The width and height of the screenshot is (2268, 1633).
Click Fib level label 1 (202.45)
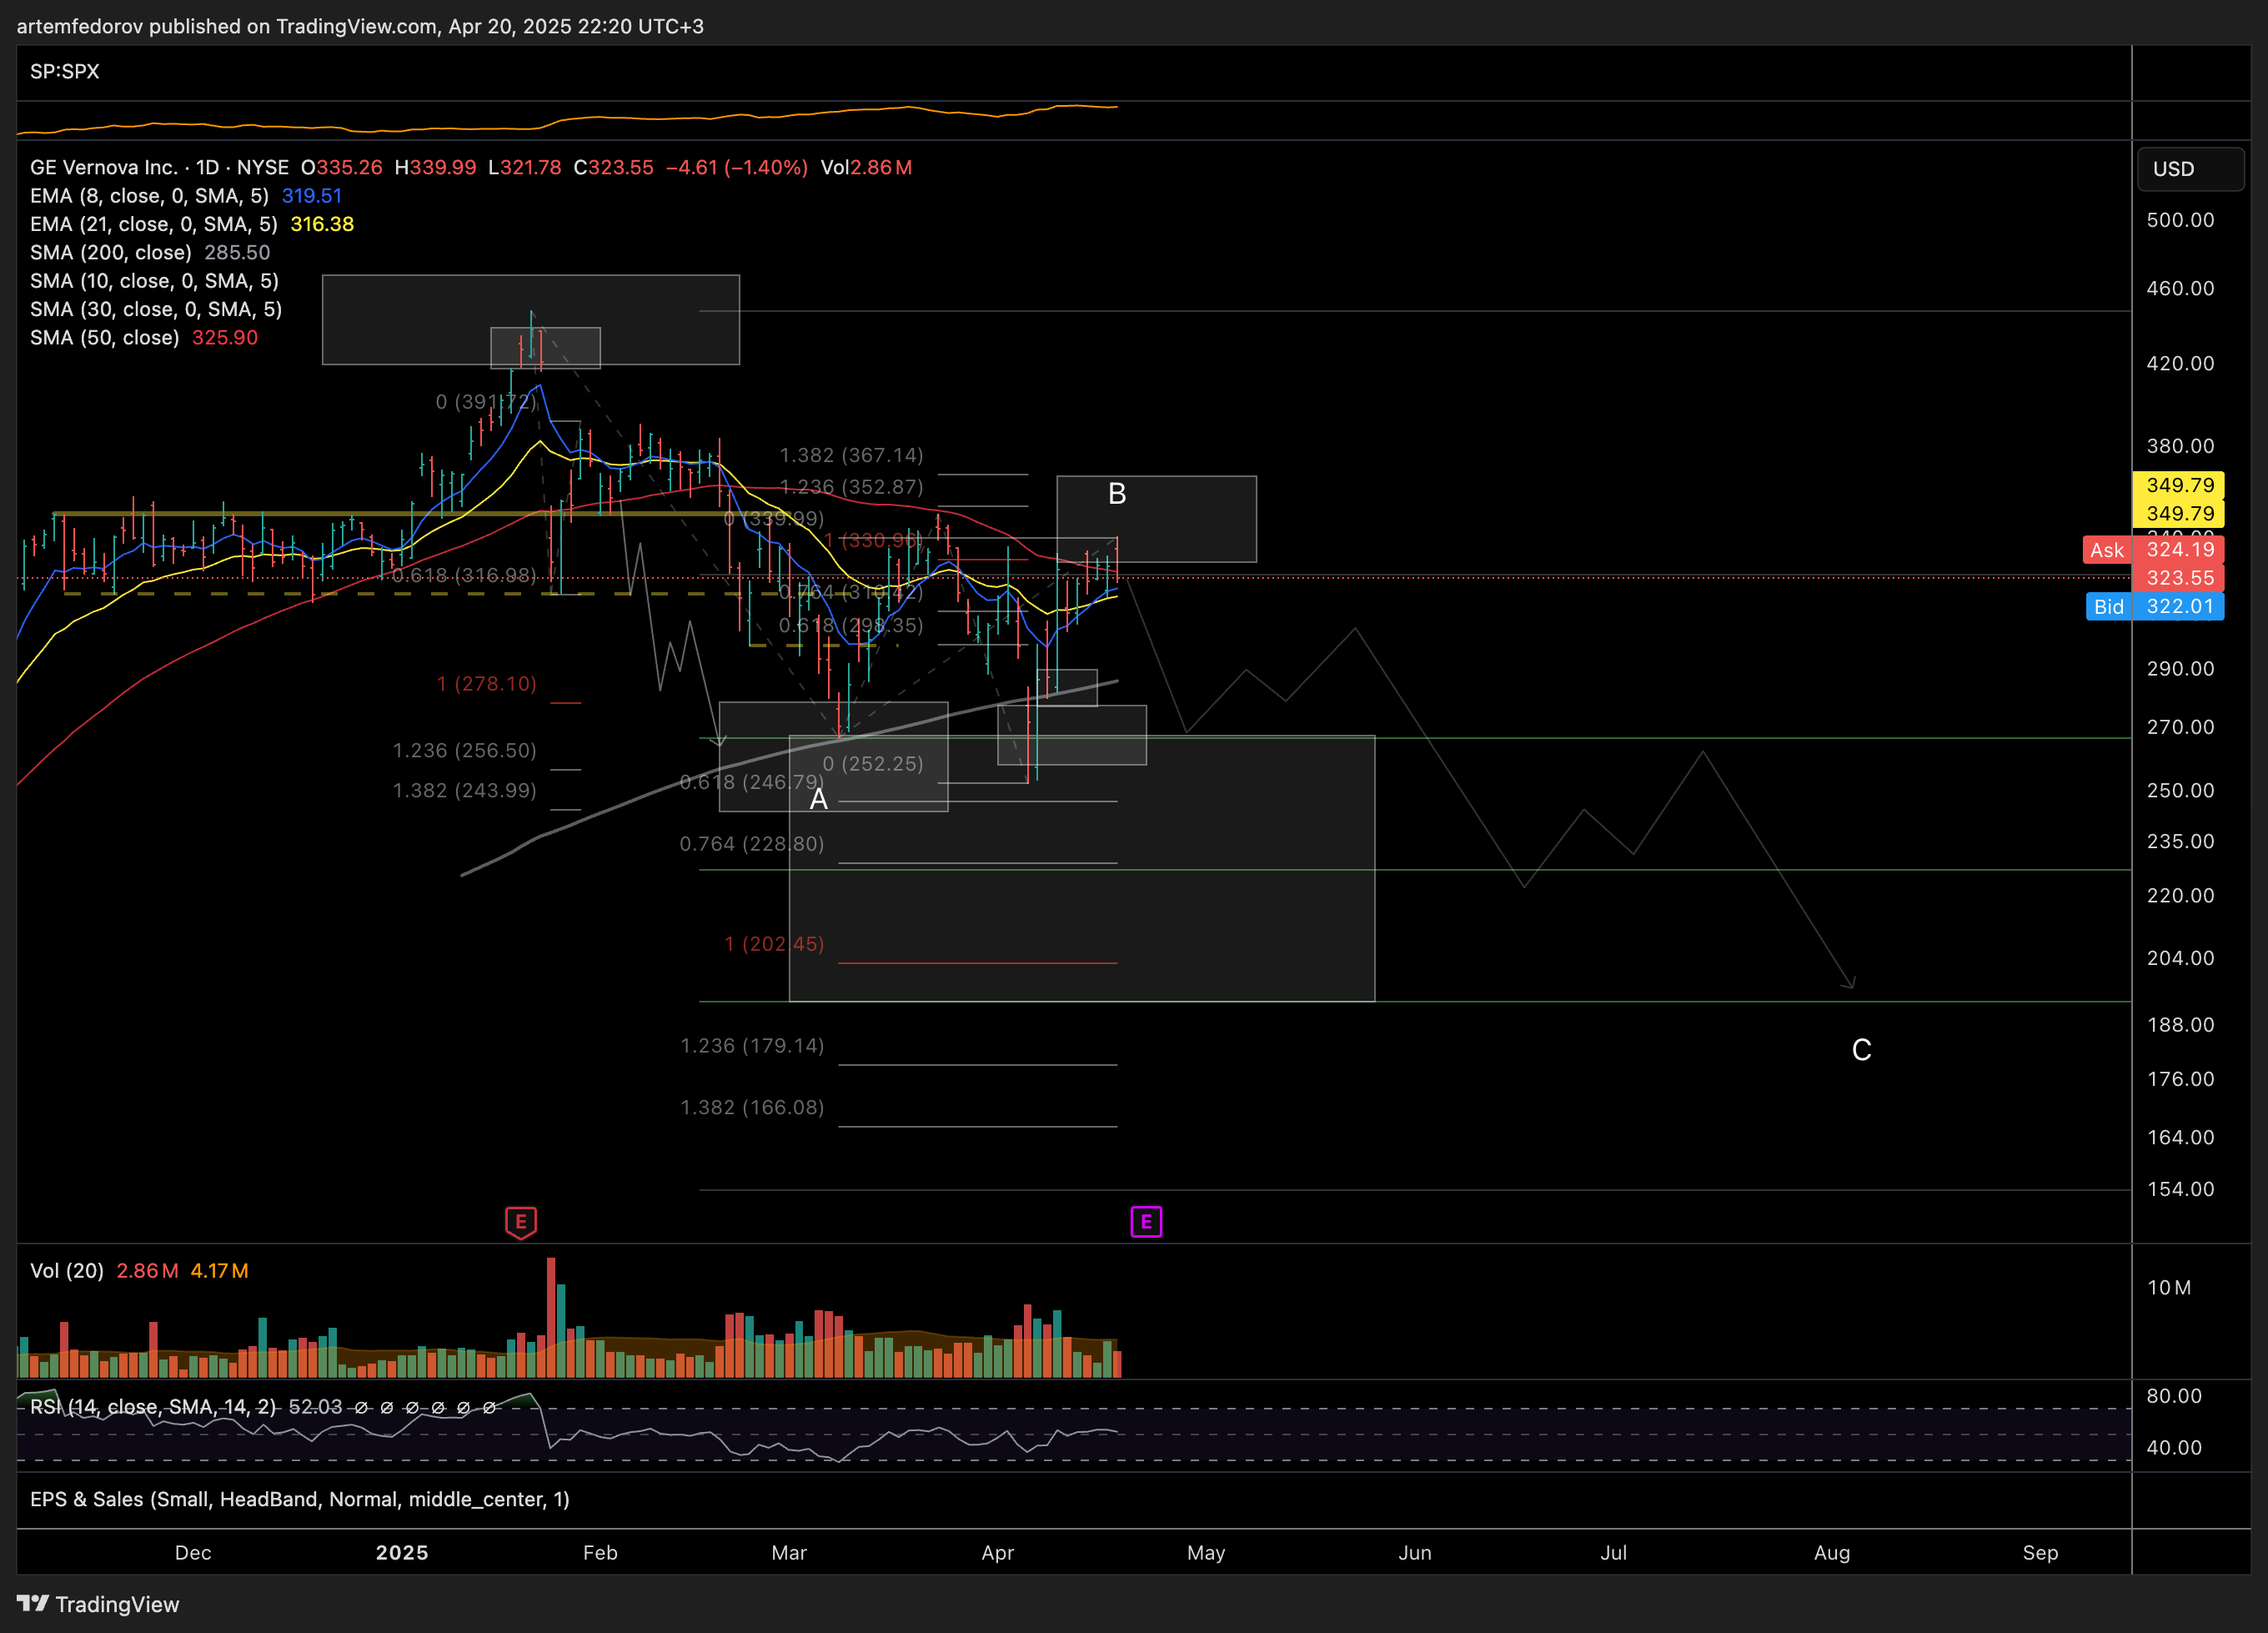click(774, 944)
